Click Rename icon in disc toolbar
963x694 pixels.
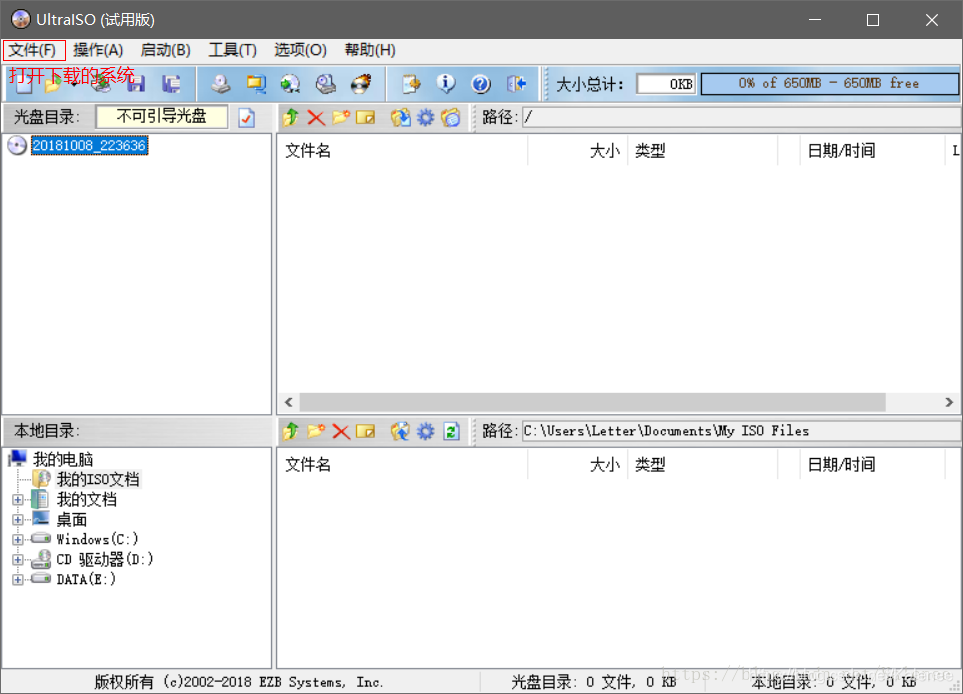point(365,117)
